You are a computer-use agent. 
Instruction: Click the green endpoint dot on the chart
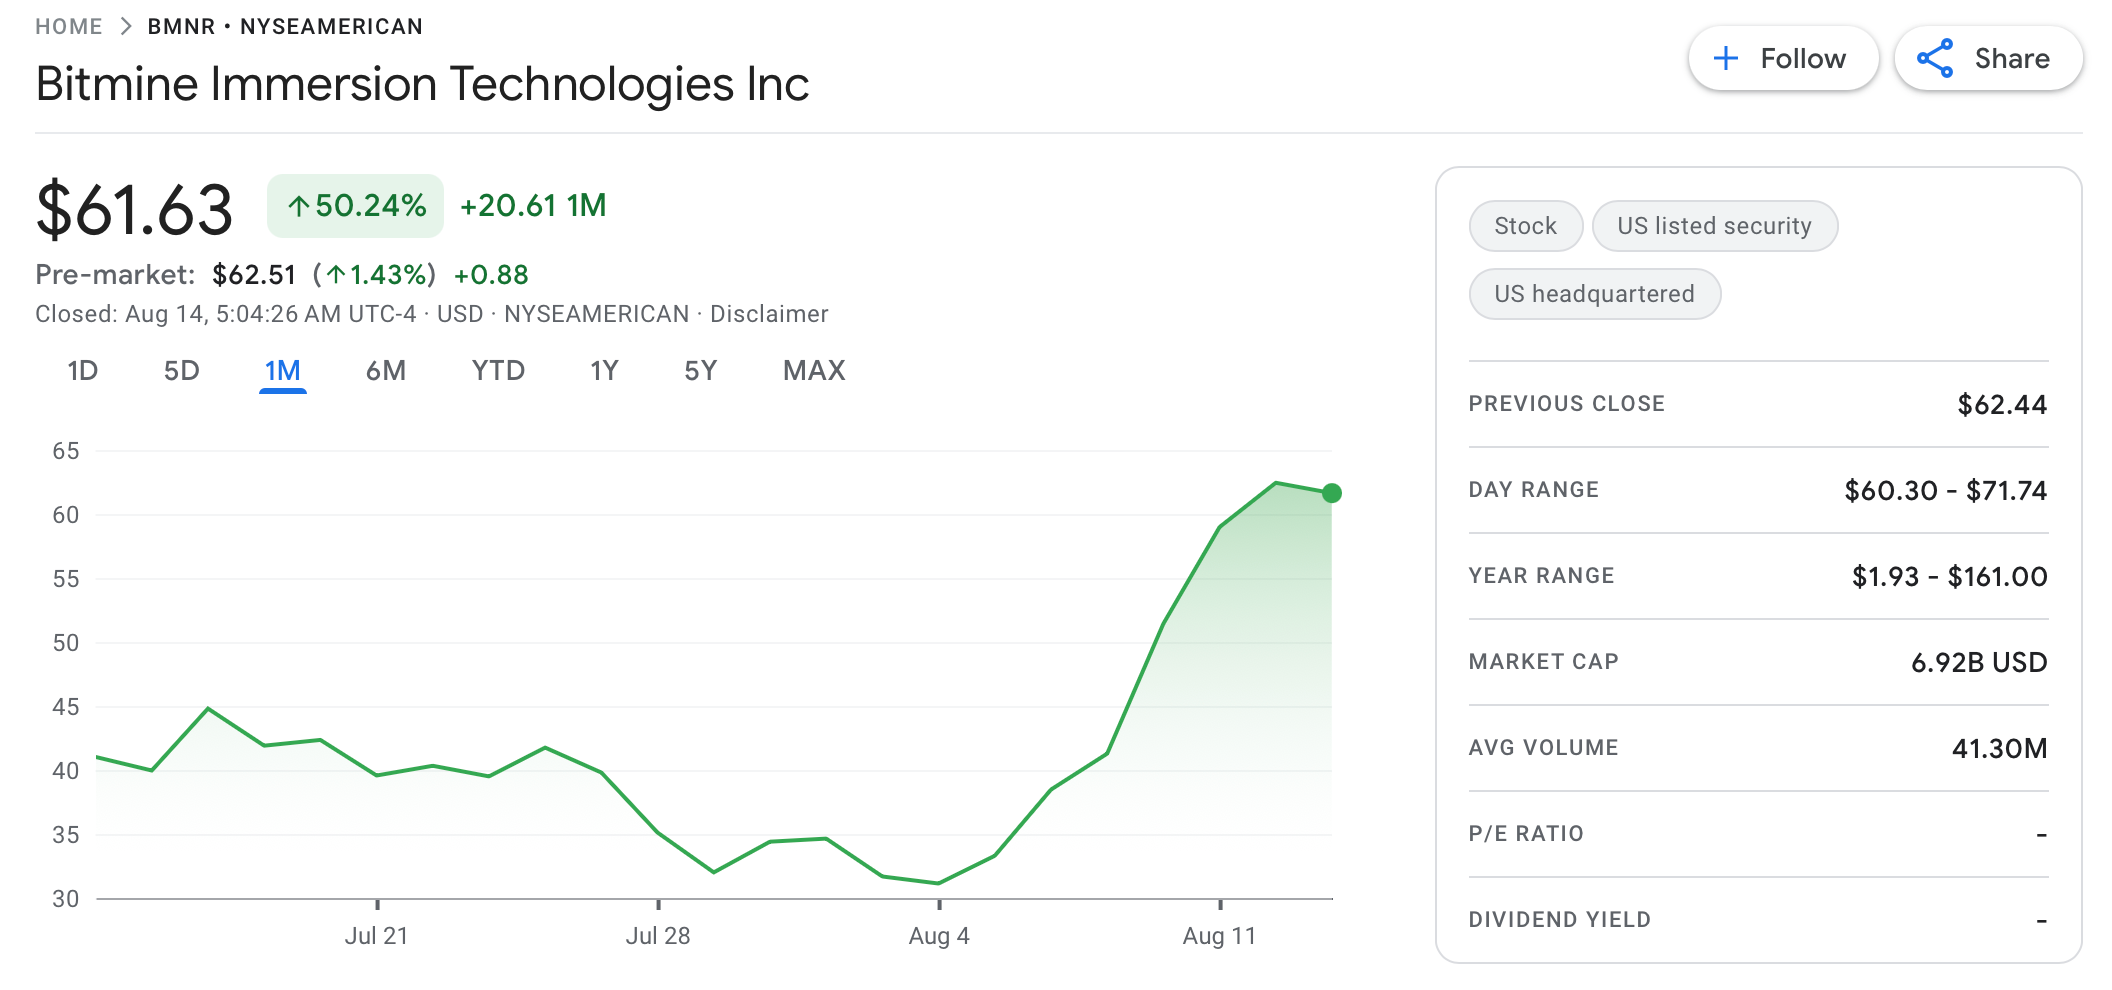1331,492
